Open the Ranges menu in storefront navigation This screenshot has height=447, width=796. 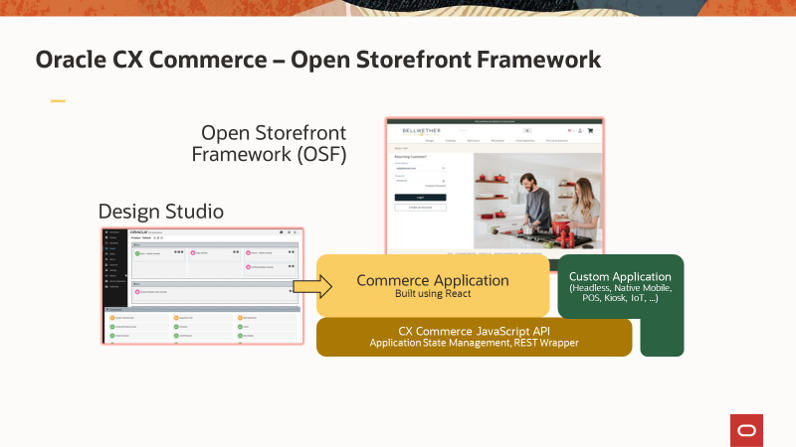click(429, 141)
